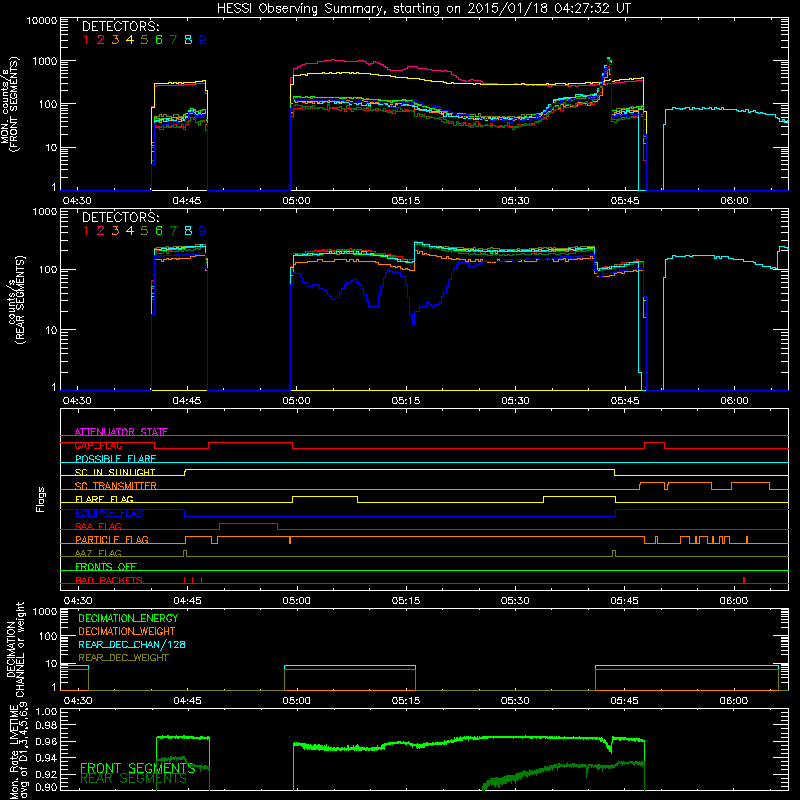Select the SC_TRANSMITTER flag label
800x800 pixels.
click(116, 486)
